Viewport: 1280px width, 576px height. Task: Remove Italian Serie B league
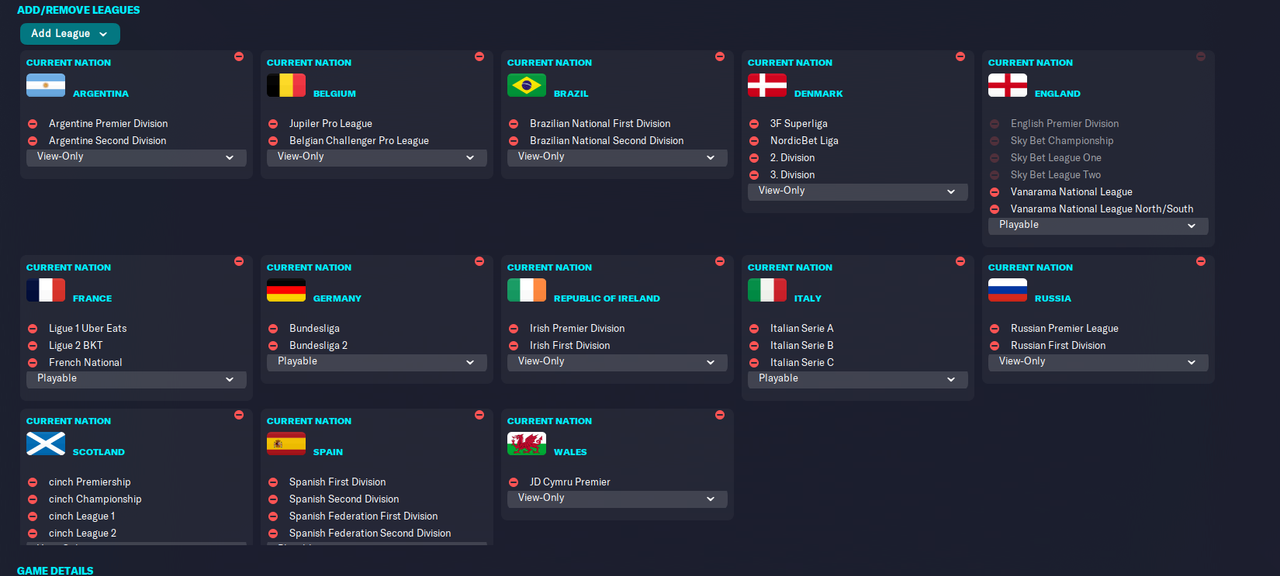[x=754, y=346]
